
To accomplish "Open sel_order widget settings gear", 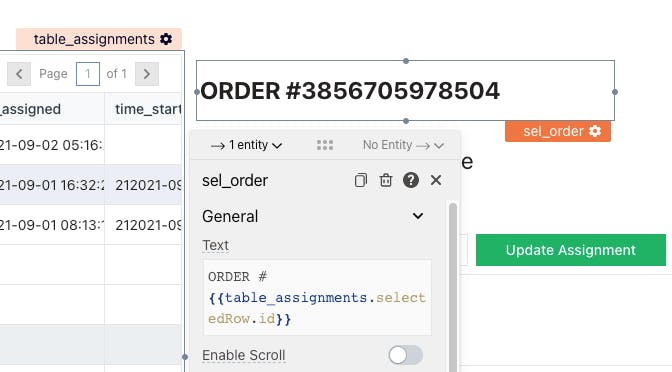I will tap(595, 131).
